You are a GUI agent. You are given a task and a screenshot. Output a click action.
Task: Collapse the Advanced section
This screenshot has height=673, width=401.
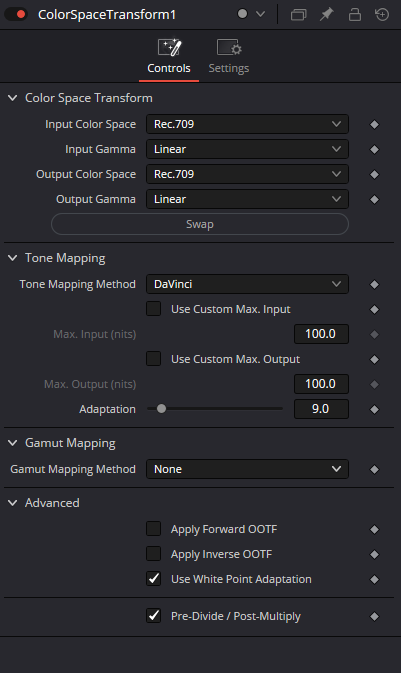click(x=13, y=503)
